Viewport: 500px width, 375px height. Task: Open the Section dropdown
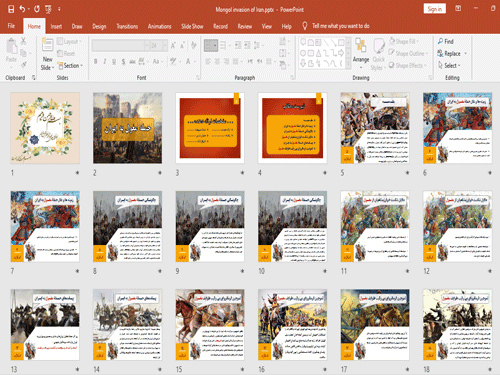(x=71, y=66)
